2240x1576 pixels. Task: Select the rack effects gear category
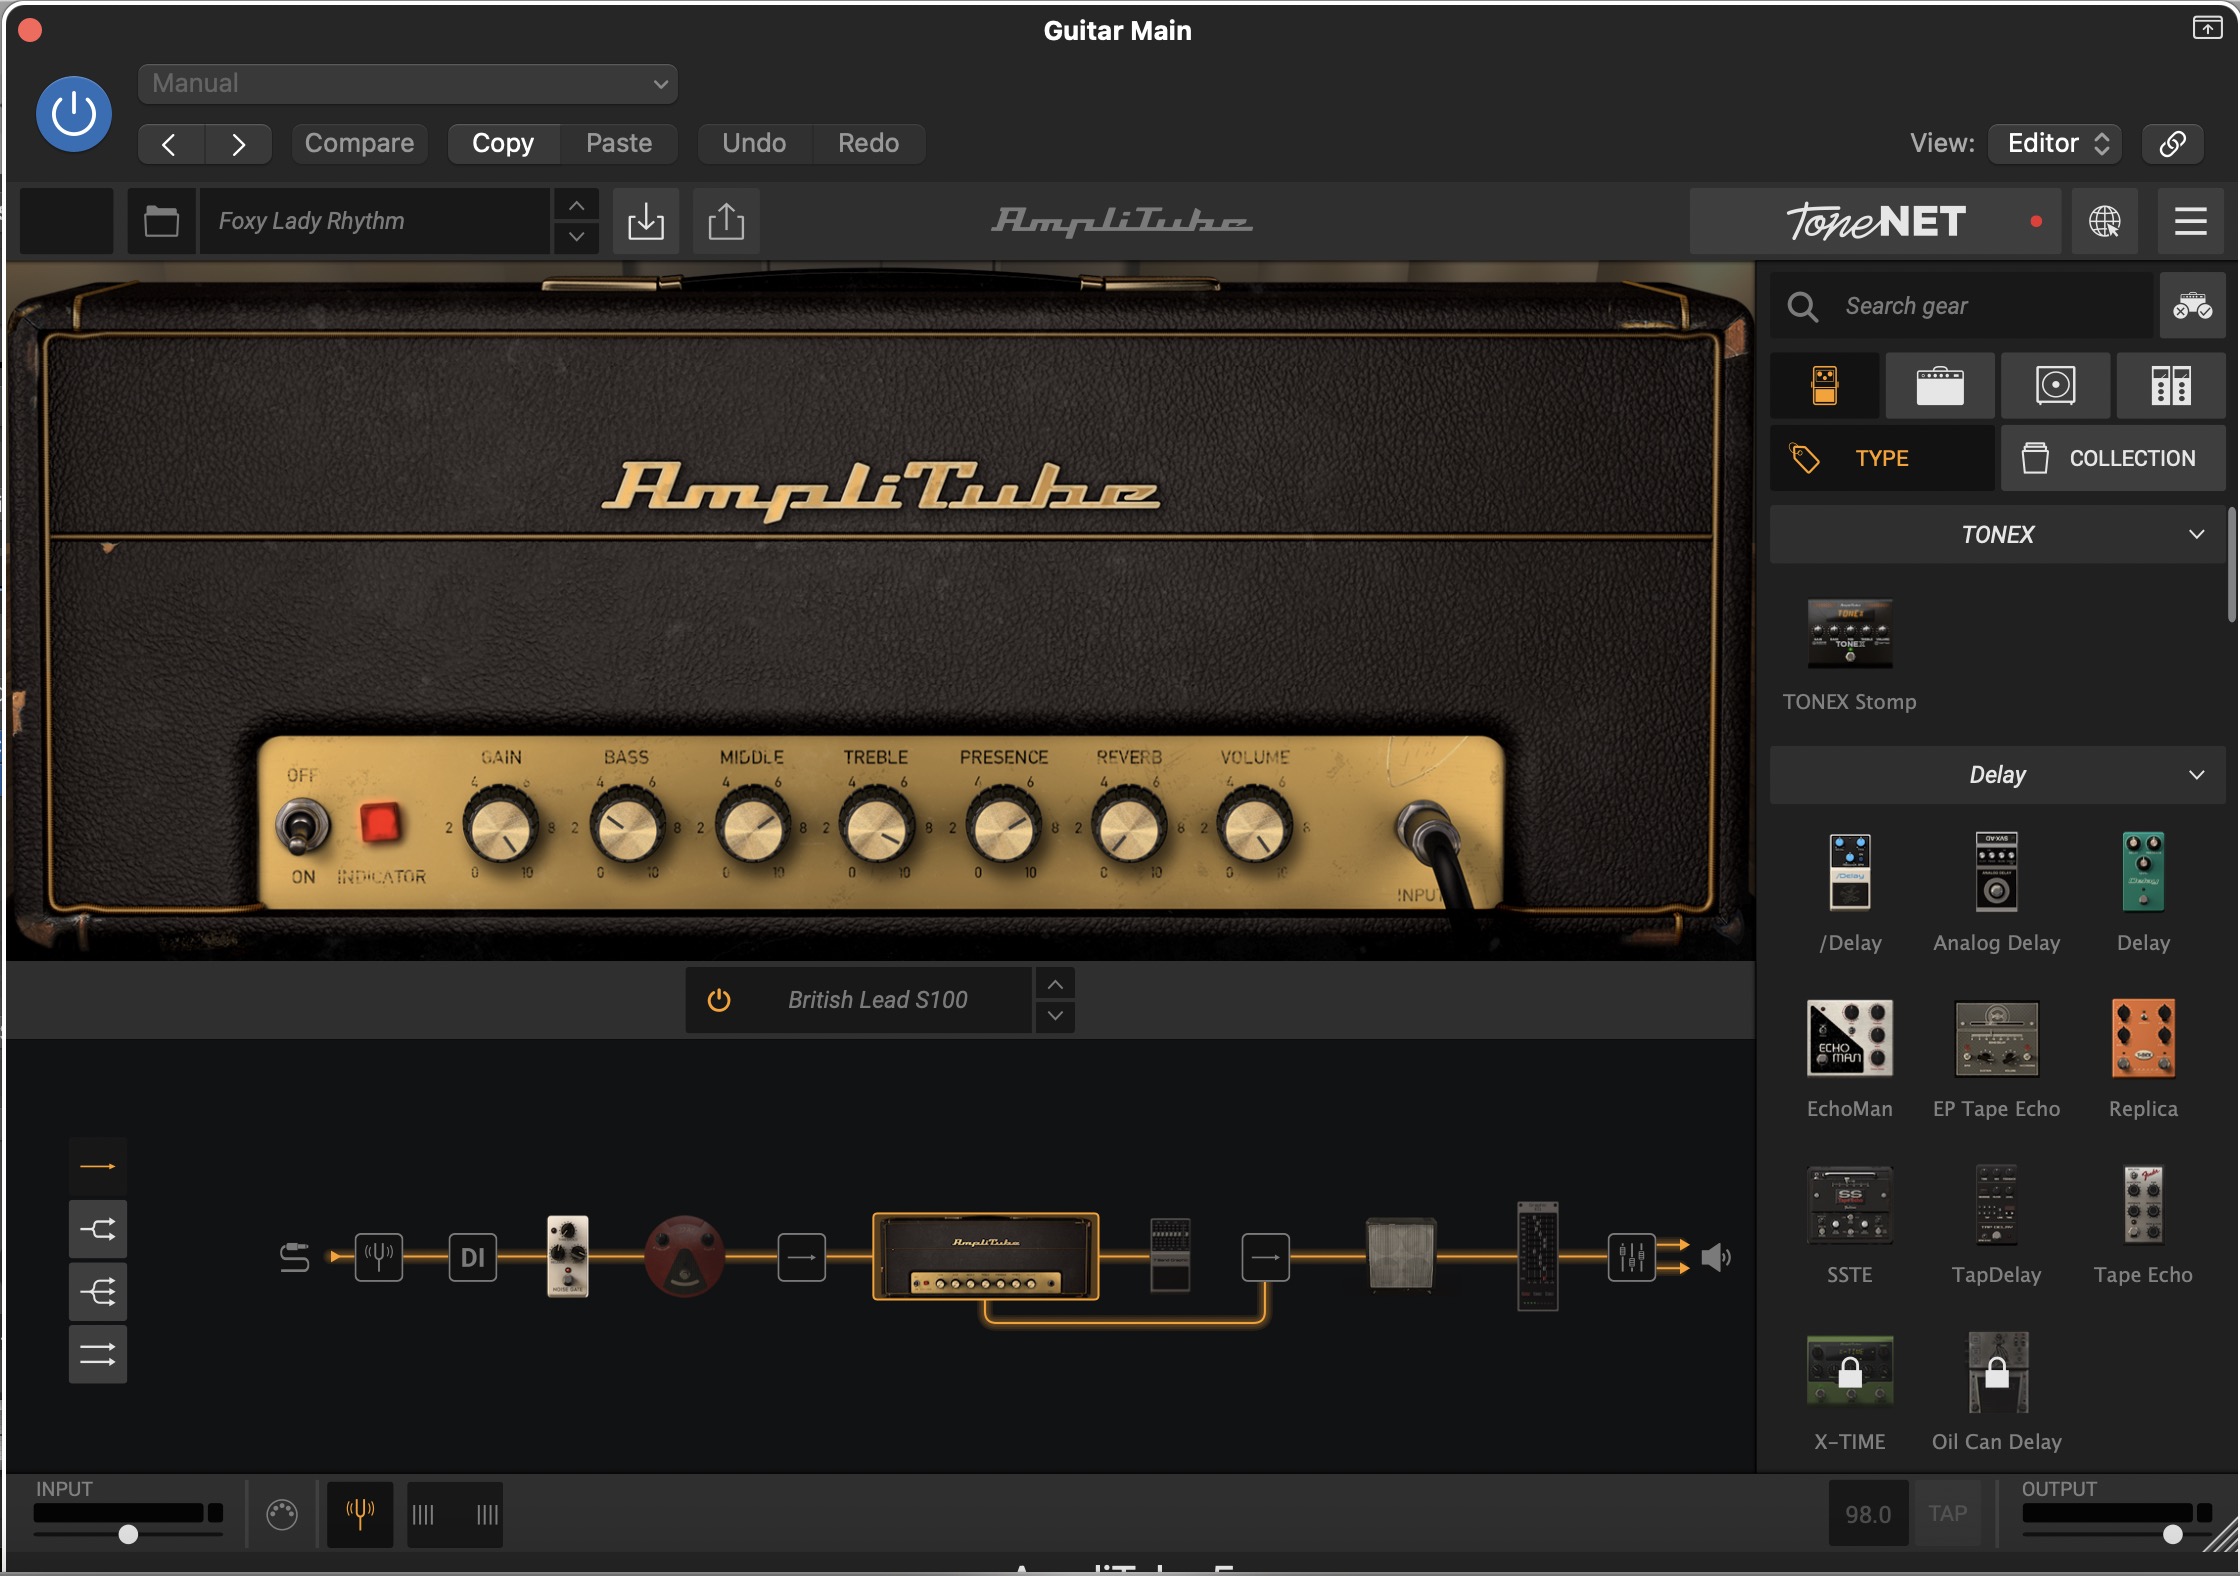2170,385
